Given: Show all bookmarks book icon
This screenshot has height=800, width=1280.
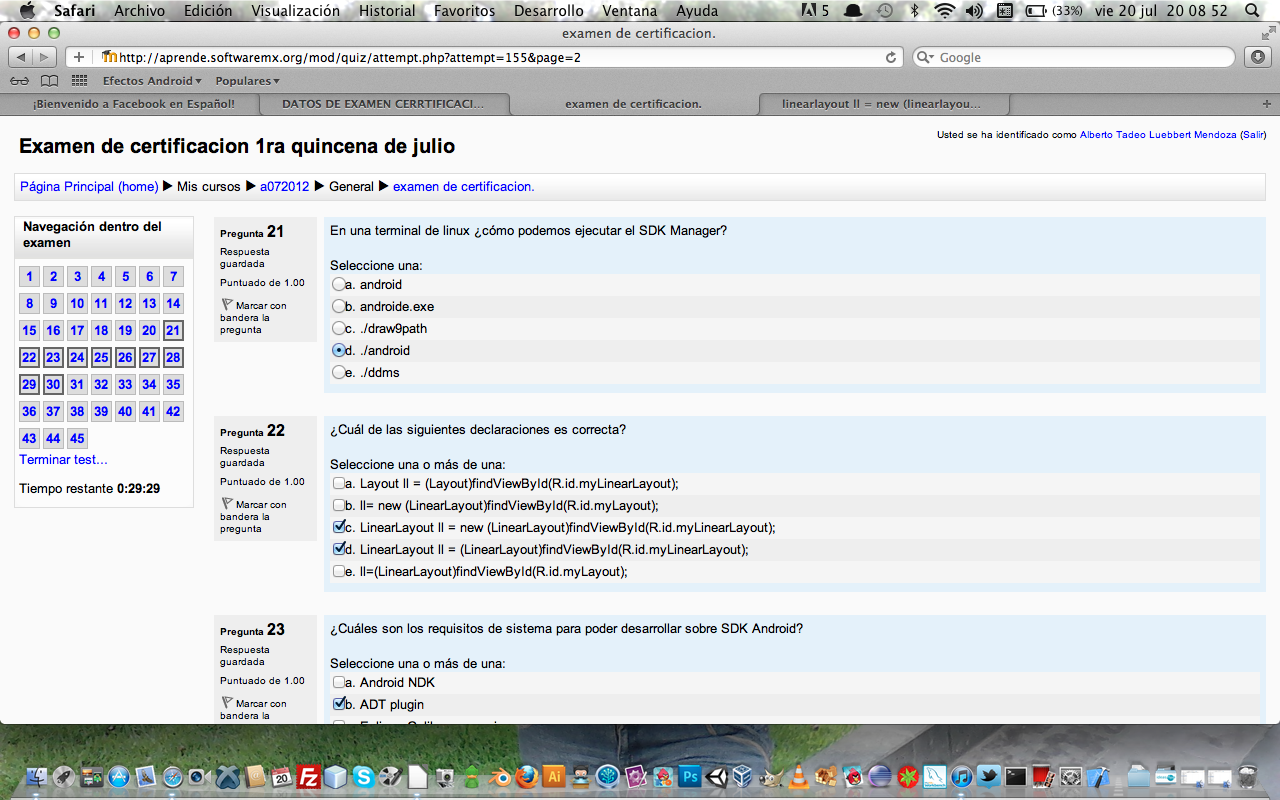Looking at the screenshot, I should tap(49, 80).
